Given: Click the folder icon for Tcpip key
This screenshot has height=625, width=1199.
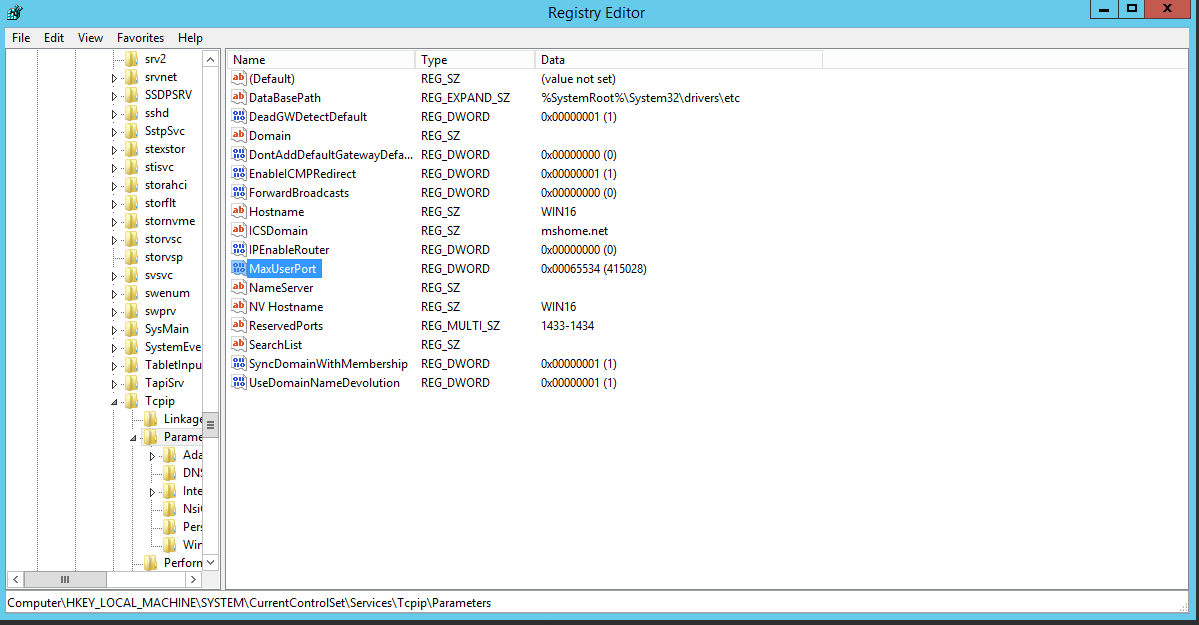Looking at the screenshot, I should [x=132, y=401].
